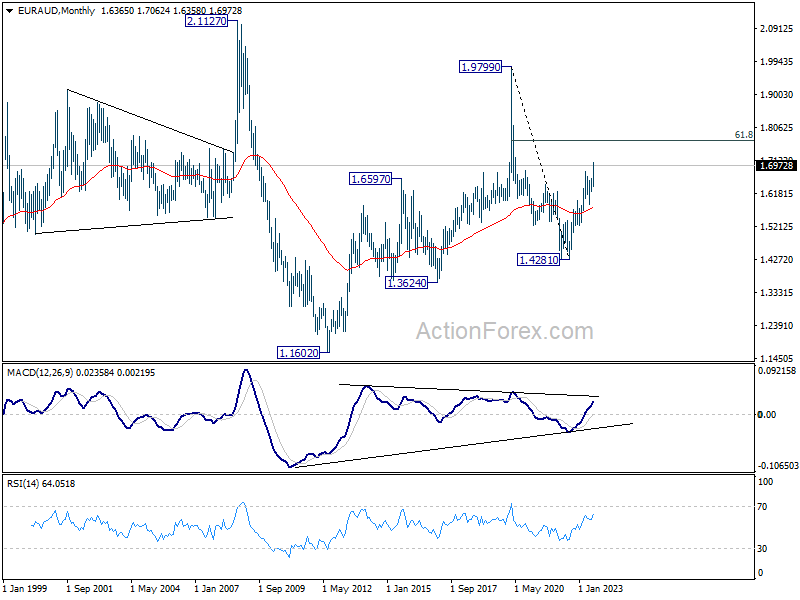Select the 1.36240 price label
The width and height of the screenshot is (800, 600).
coord(407,283)
